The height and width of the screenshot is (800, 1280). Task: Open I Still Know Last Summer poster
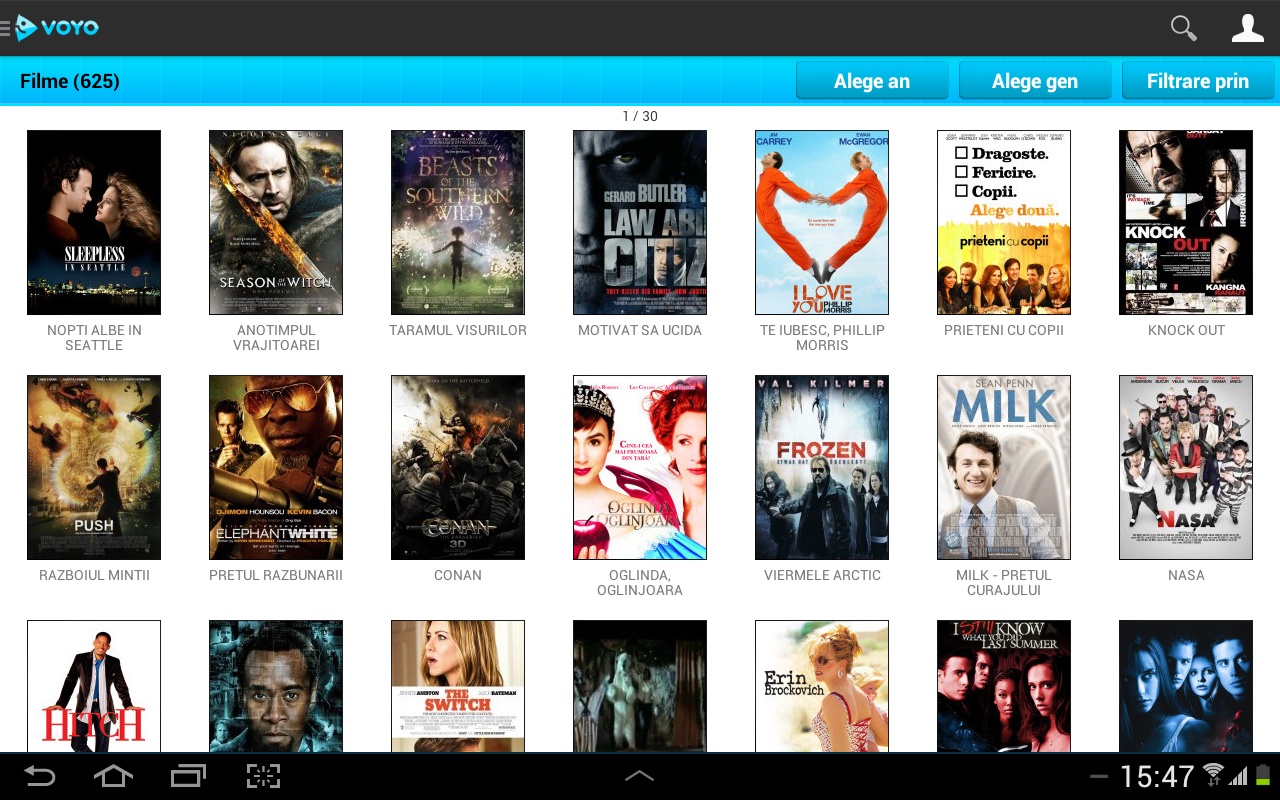pos(1004,686)
